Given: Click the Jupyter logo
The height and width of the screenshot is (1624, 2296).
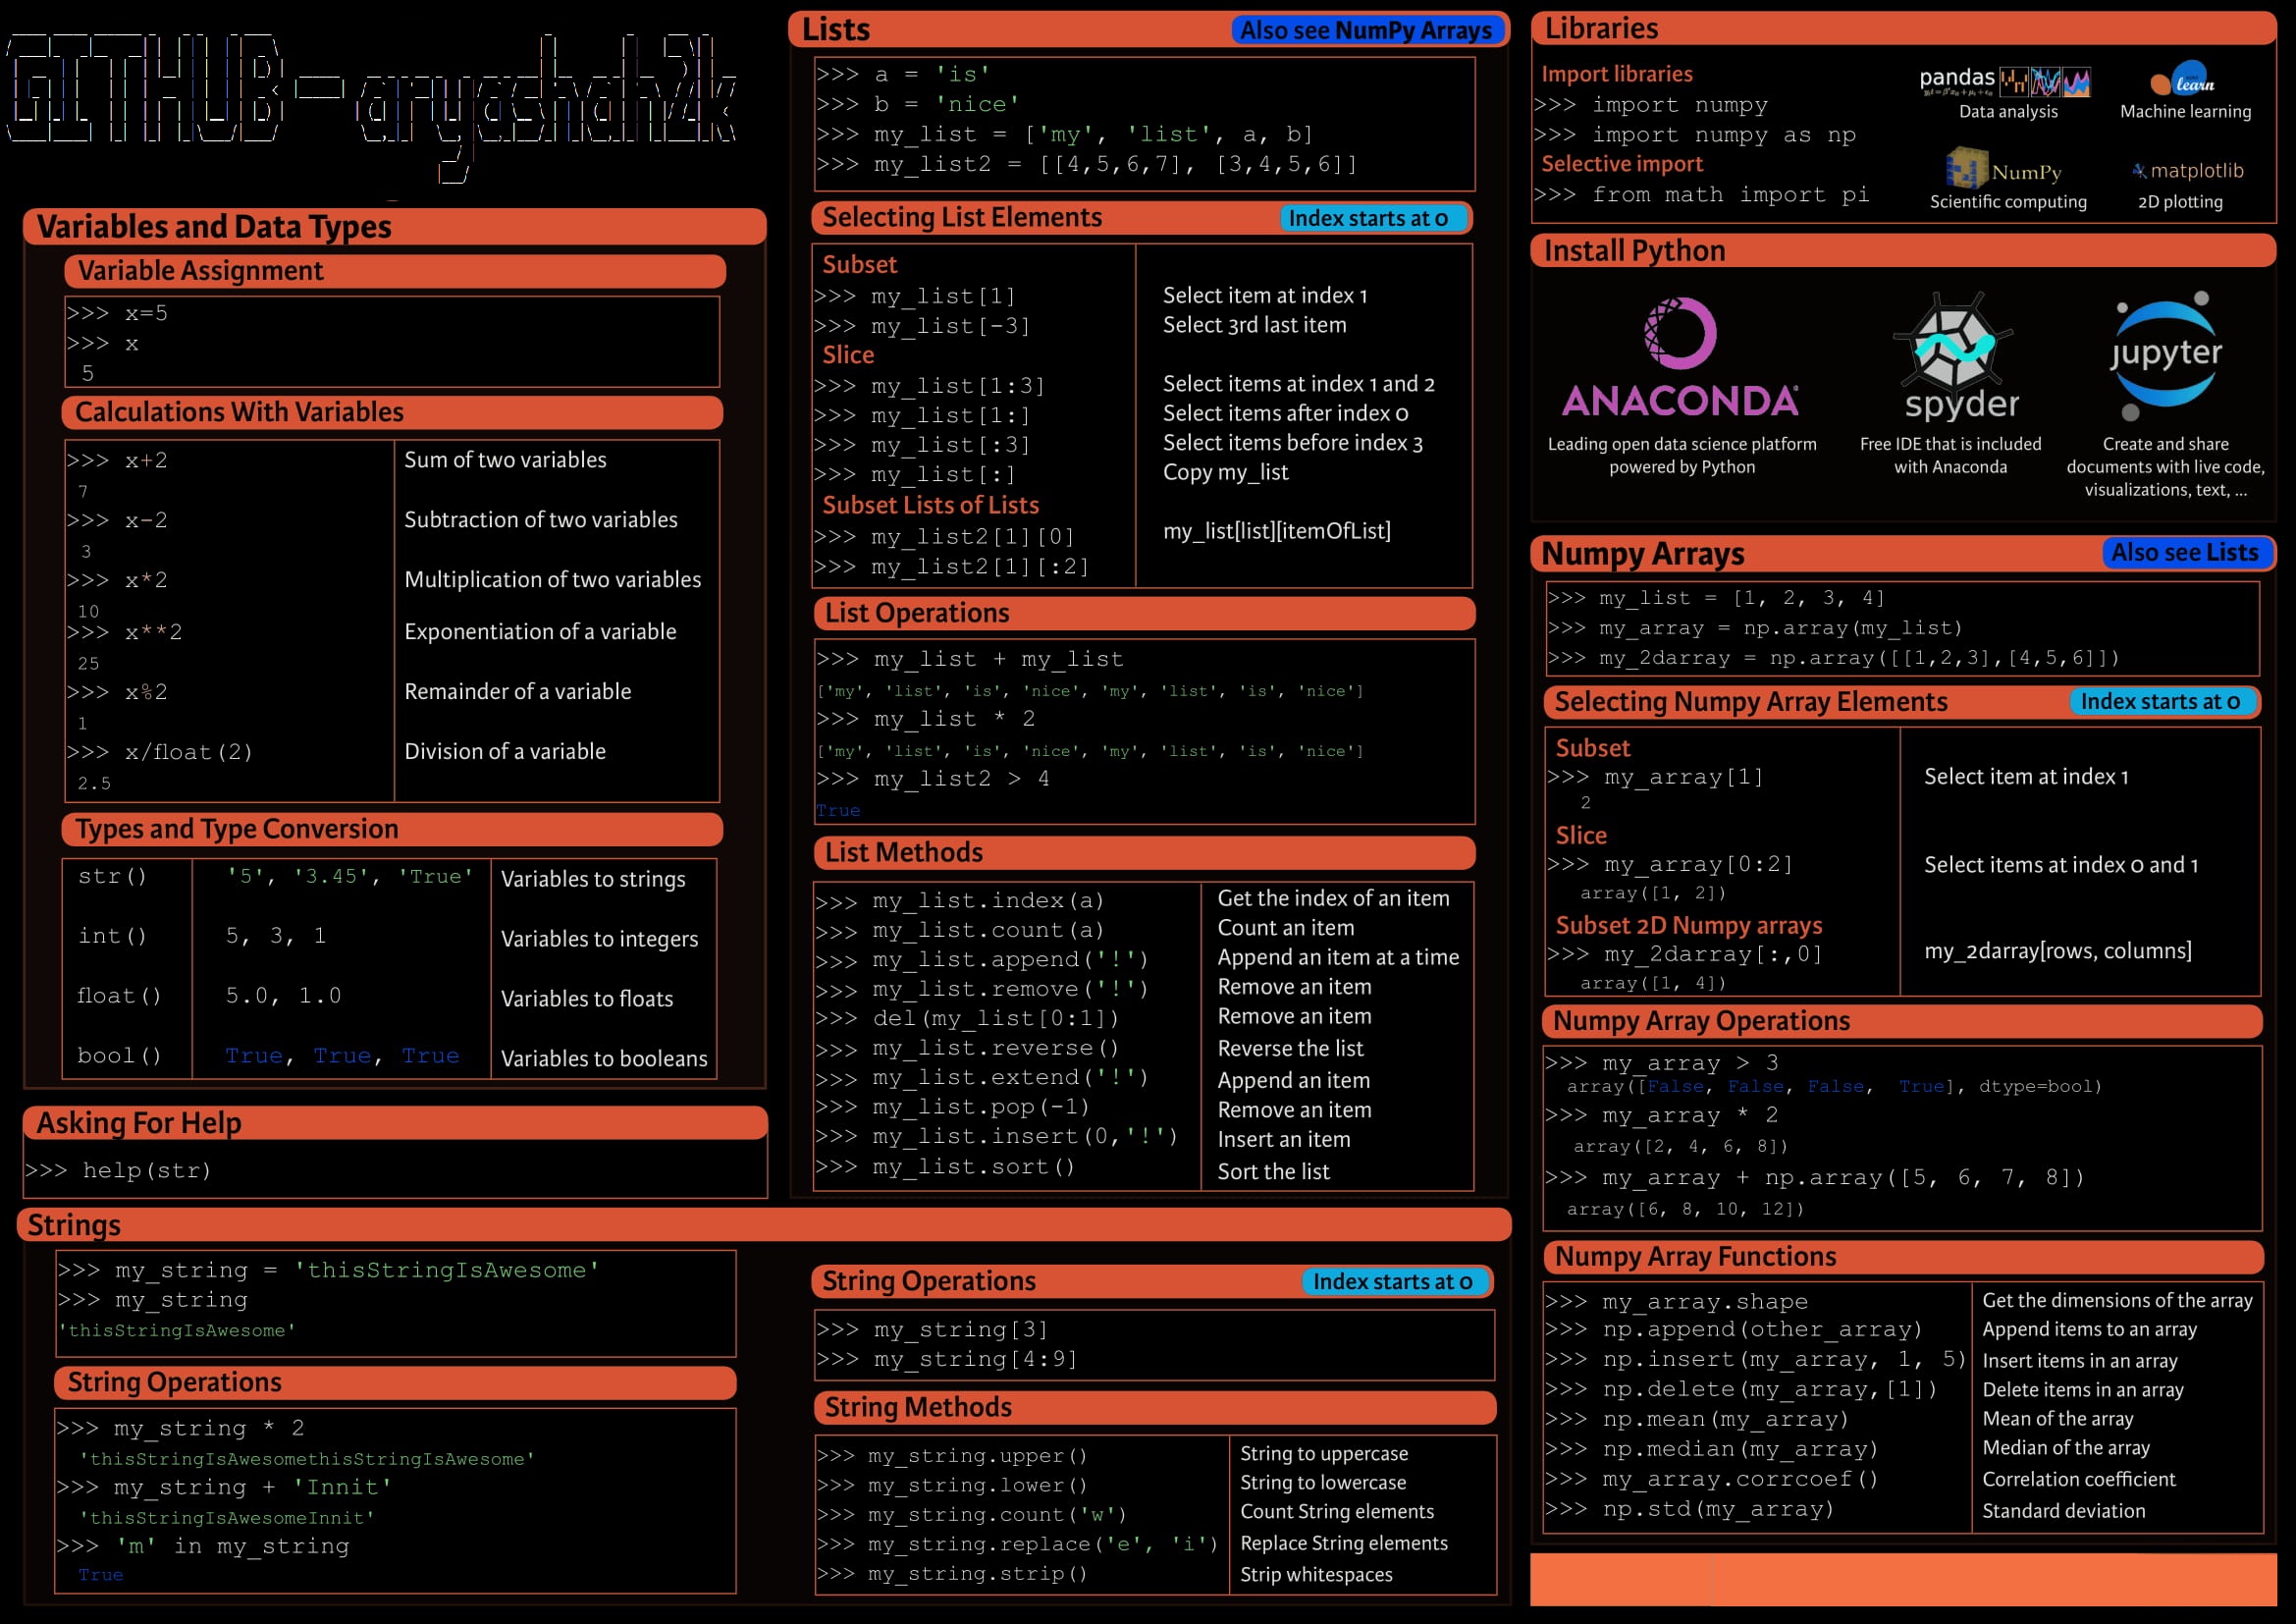Looking at the screenshot, I should 2166,356.
